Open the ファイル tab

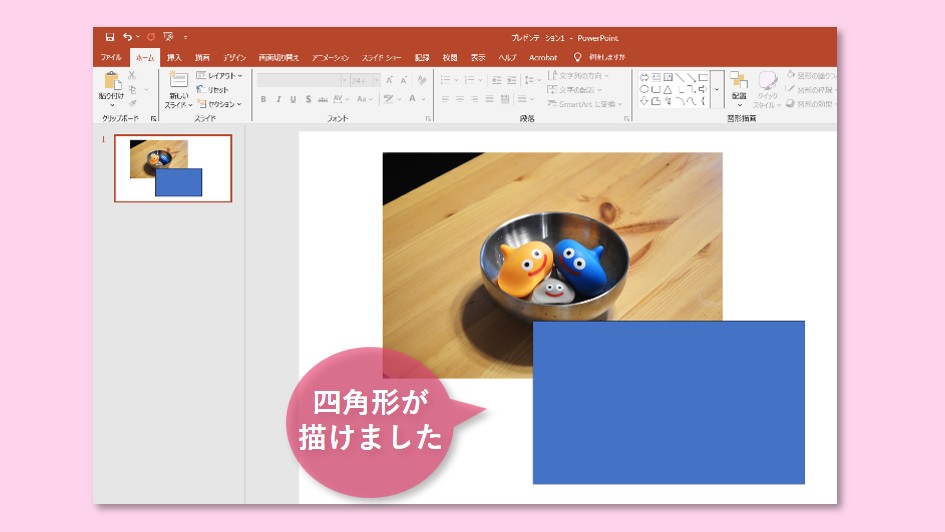point(111,57)
